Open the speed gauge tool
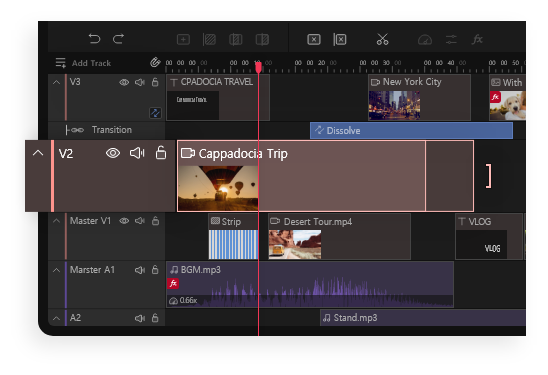This screenshot has width=548, height=375. click(425, 40)
